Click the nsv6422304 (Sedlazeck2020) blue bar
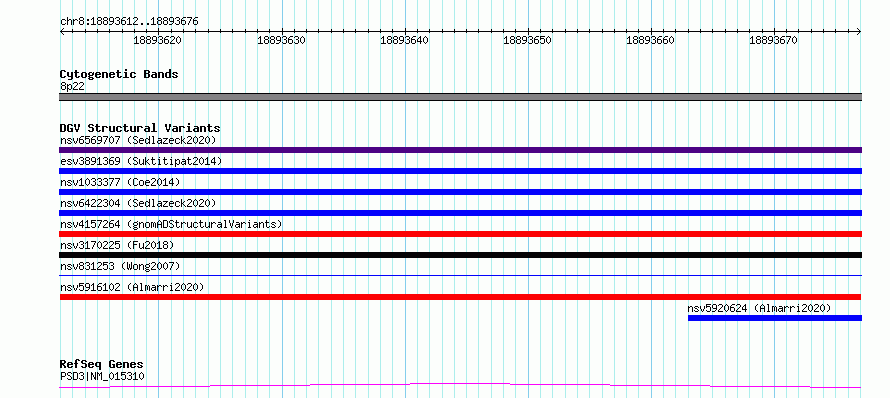The image size is (890, 398). point(460,213)
